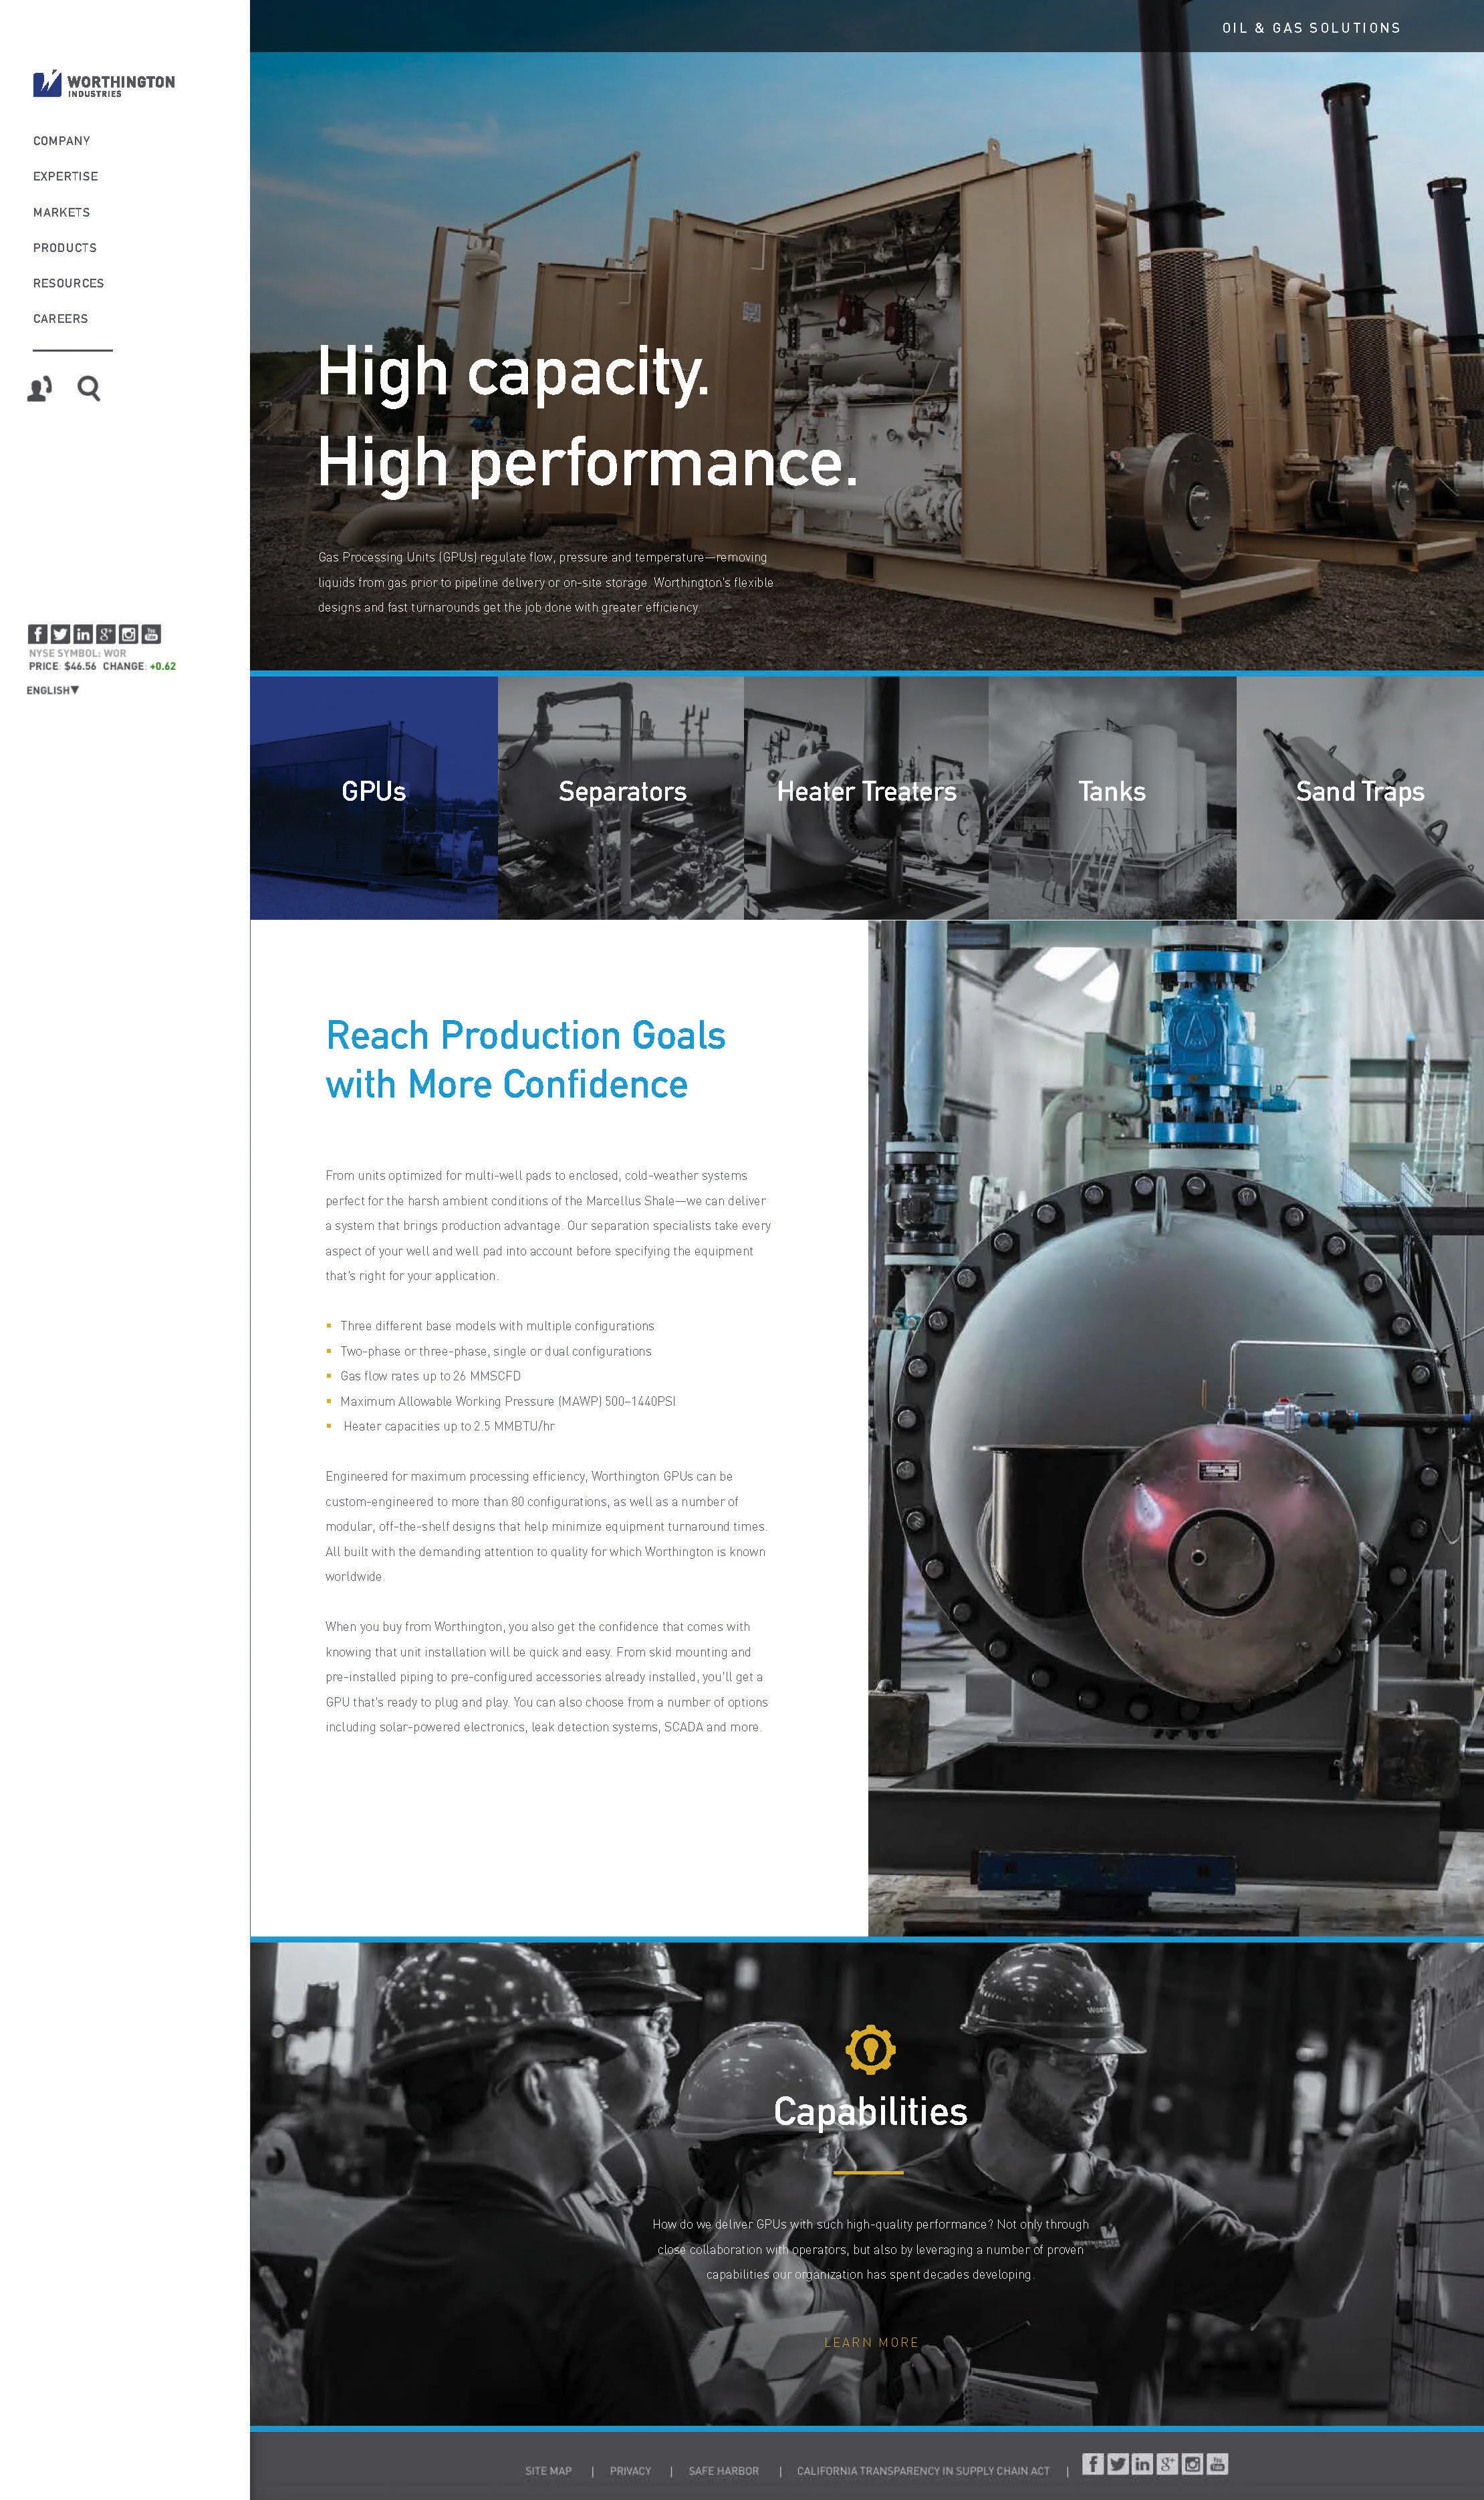Screen dimensions: 1484x2500
Task: Click the Oil & Gas Solutions header label
Action: pos(1311,28)
